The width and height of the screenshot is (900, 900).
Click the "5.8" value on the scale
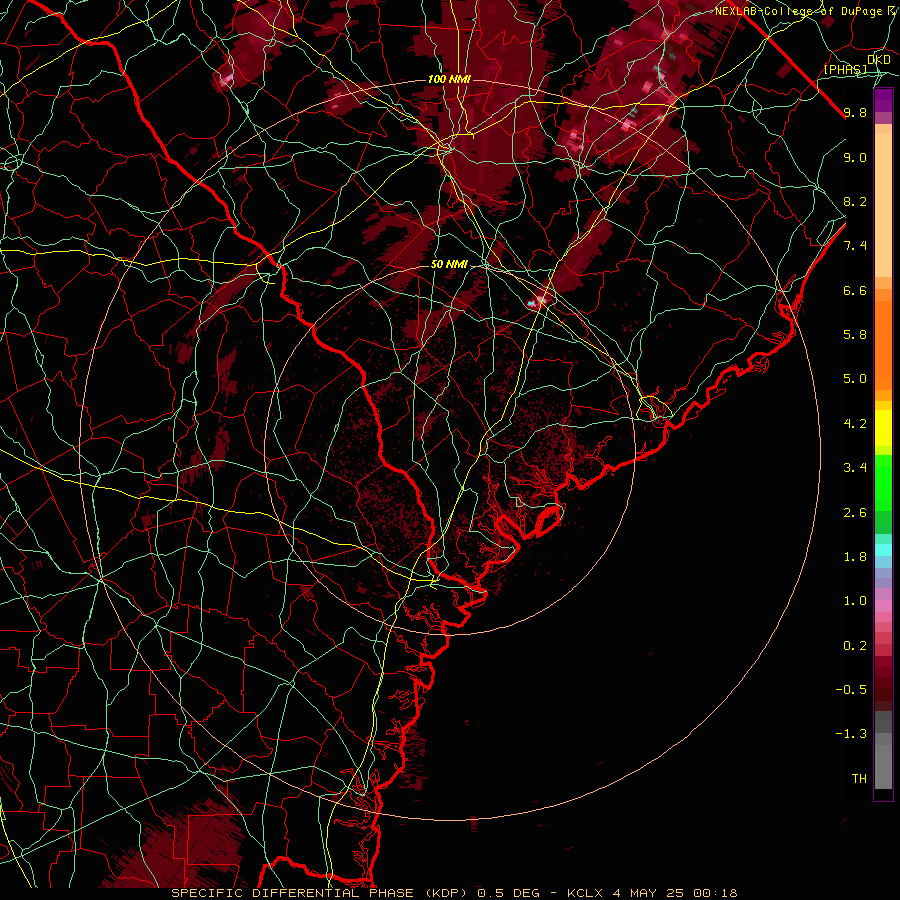[x=855, y=335]
